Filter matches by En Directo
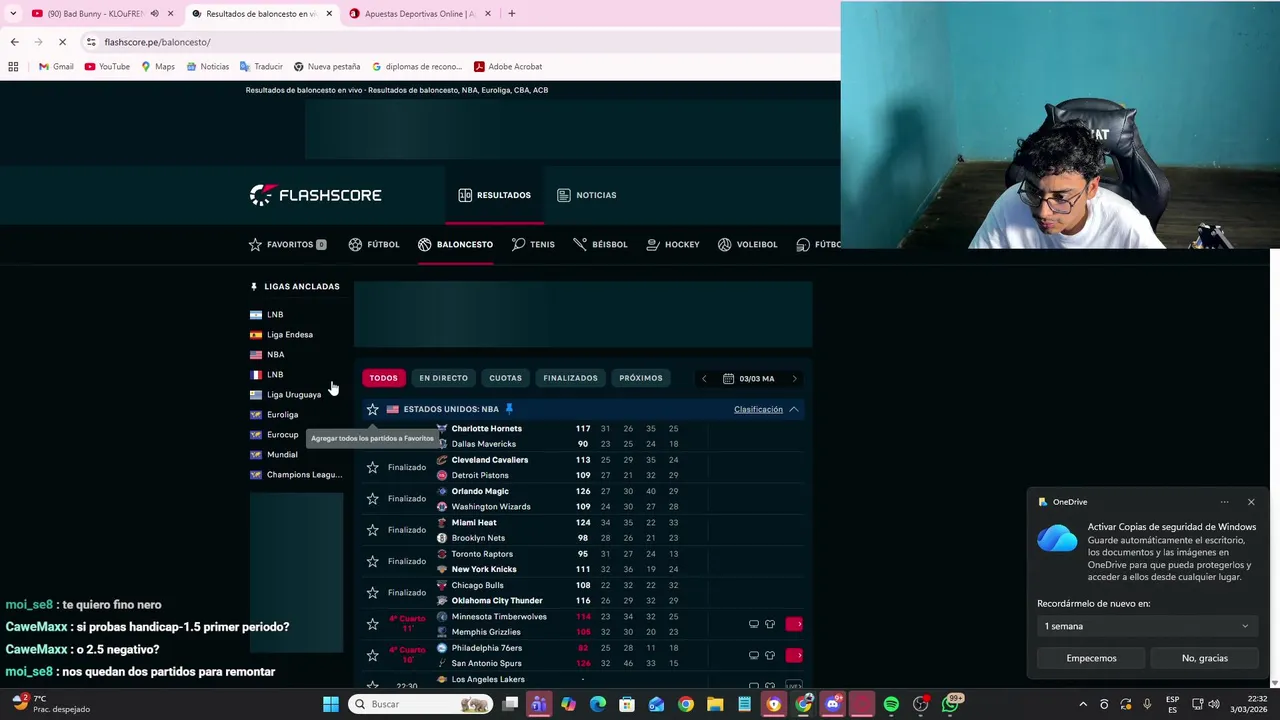Image resolution: width=1280 pixels, height=720 pixels. pos(443,378)
